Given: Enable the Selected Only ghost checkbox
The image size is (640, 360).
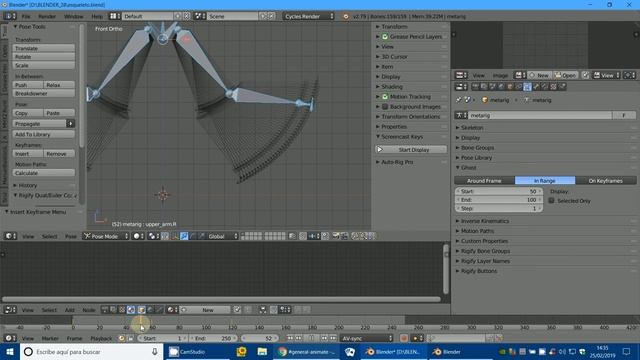Looking at the screenshot, I should (x=551, y=200).
